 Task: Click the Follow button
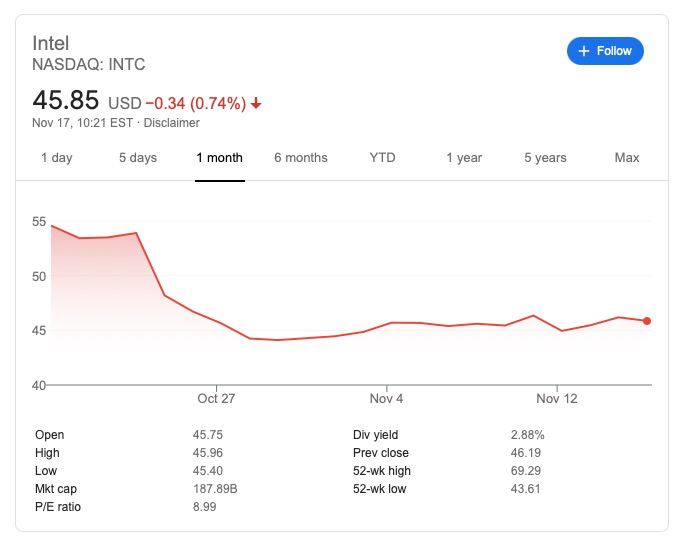(605, 51)
